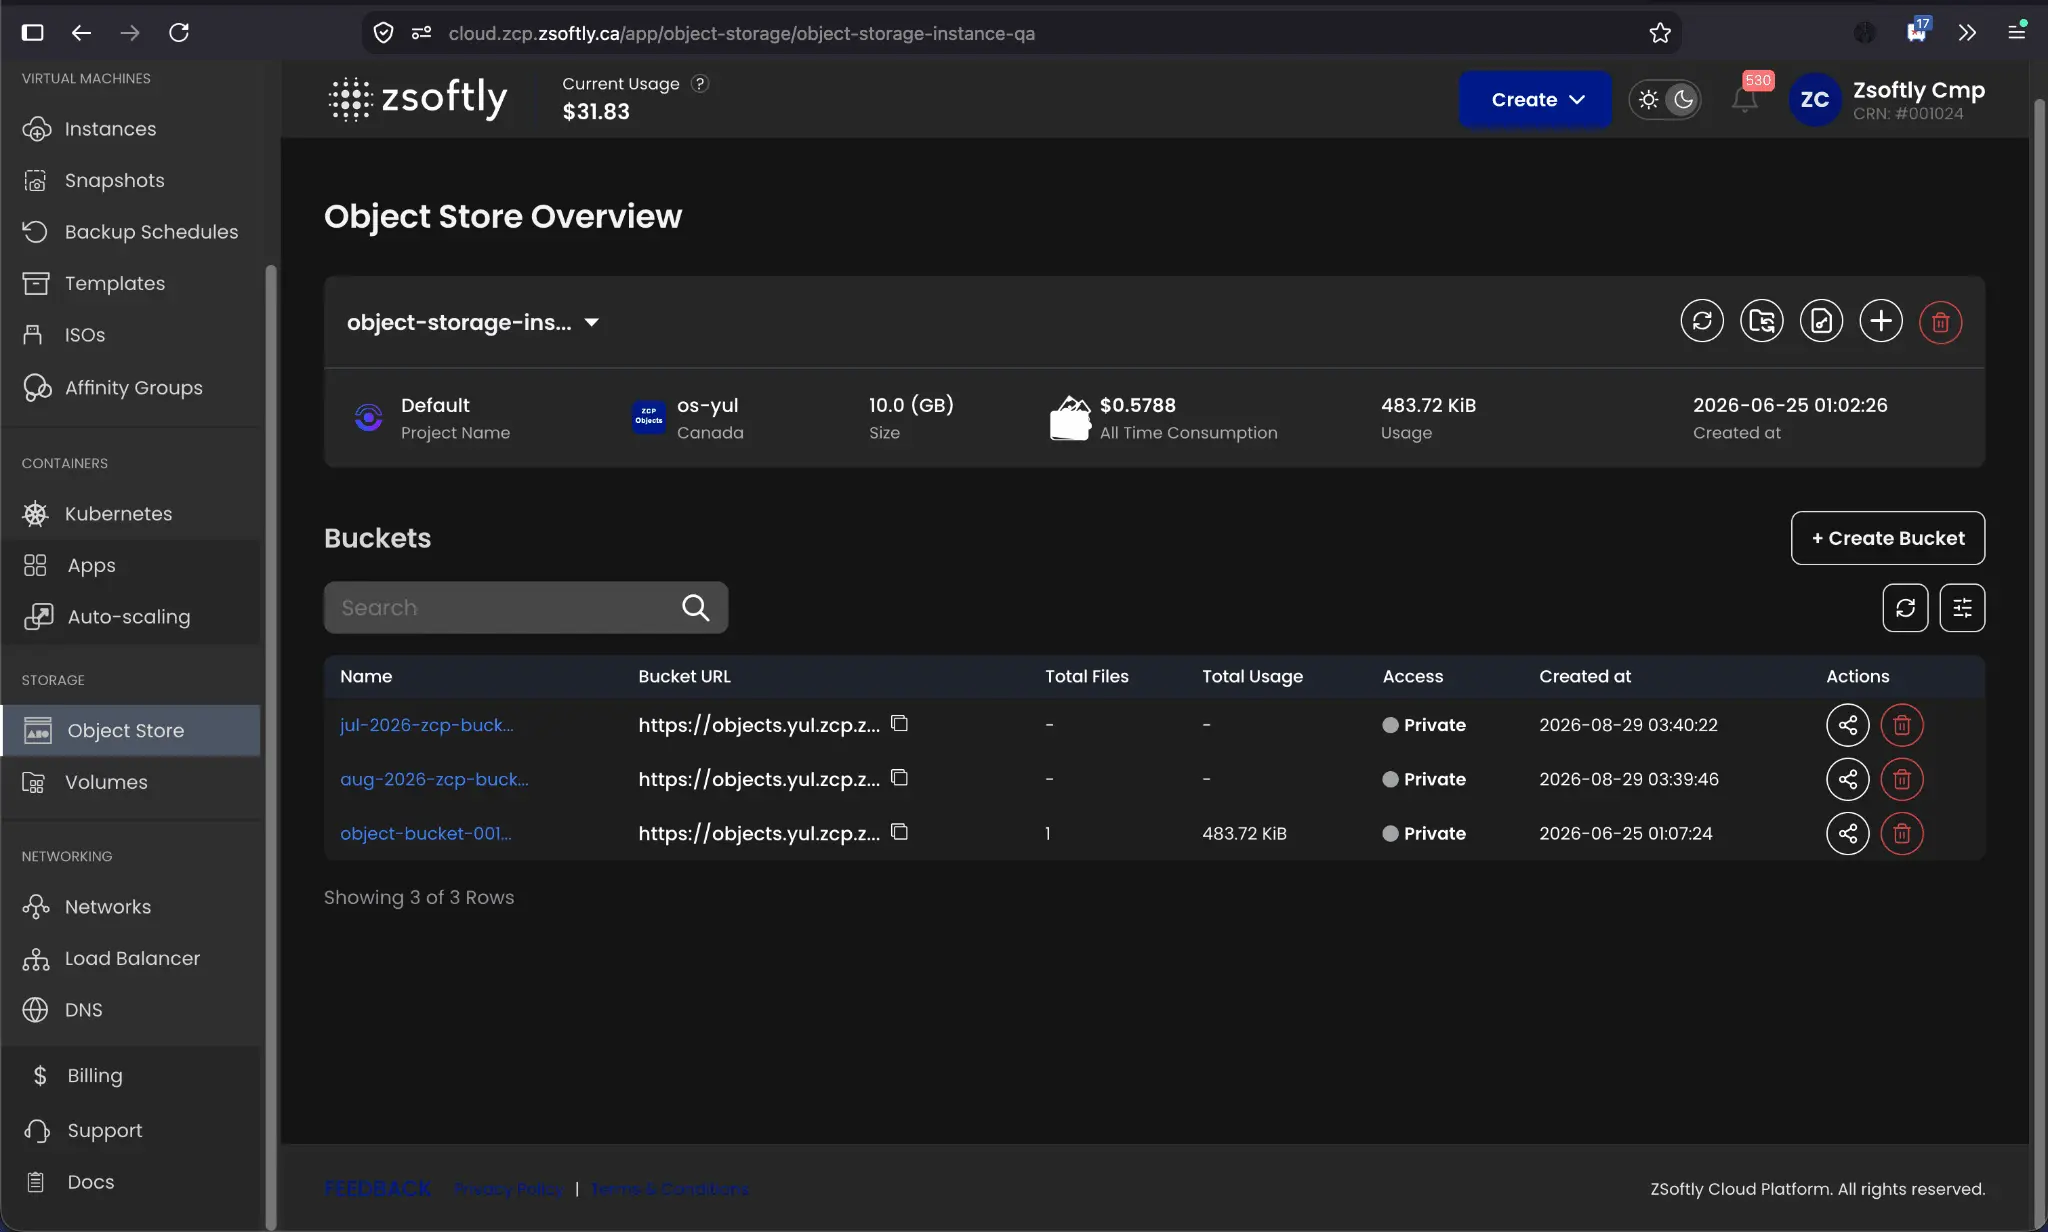Share the jul-2026-zcp-buck bucket

[x=1848, y=725]
